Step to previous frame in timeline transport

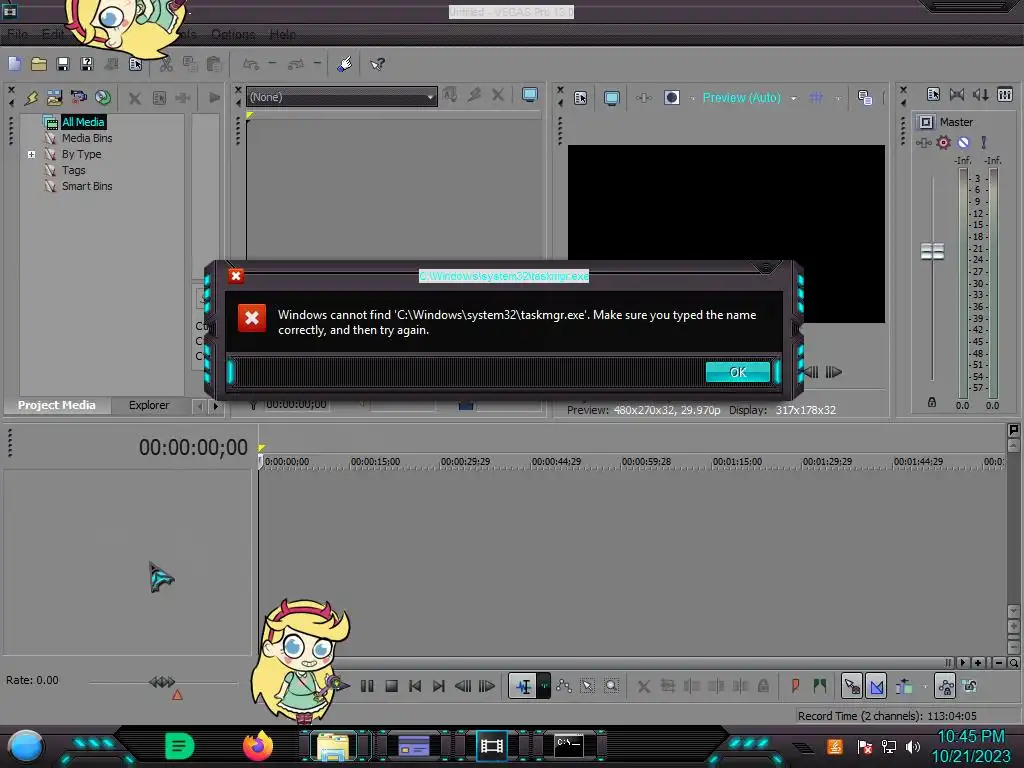click(x=463, y=686)
